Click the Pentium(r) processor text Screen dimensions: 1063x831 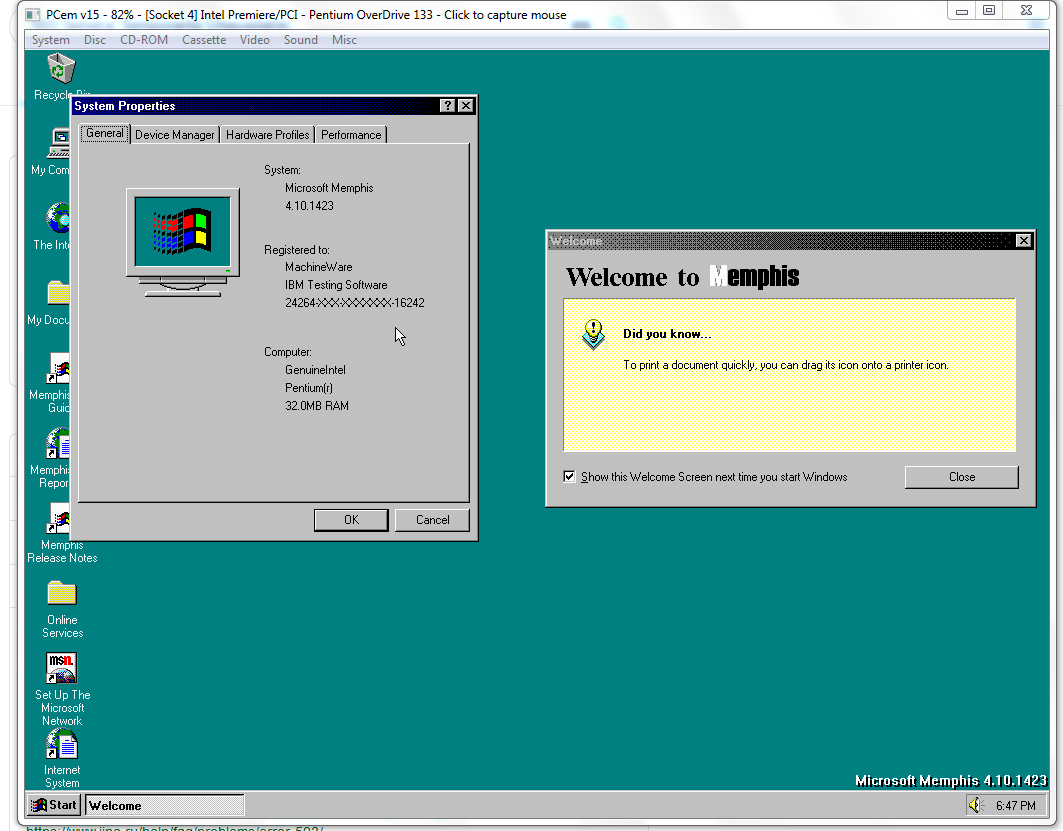(x=308, y=388)
